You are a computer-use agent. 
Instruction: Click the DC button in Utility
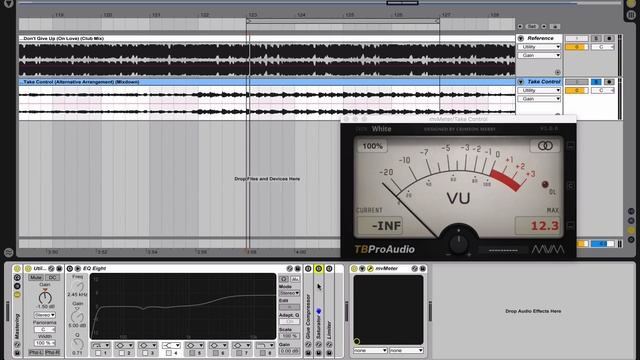[x=53, y=278]
